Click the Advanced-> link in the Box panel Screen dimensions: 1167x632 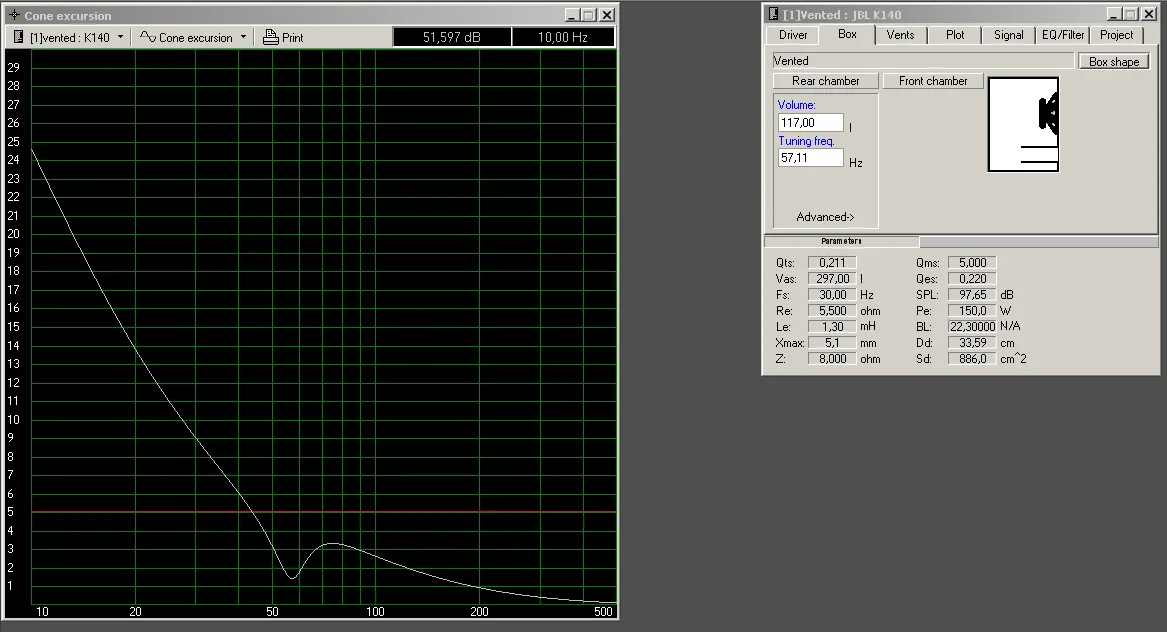[x=825, y=217]
